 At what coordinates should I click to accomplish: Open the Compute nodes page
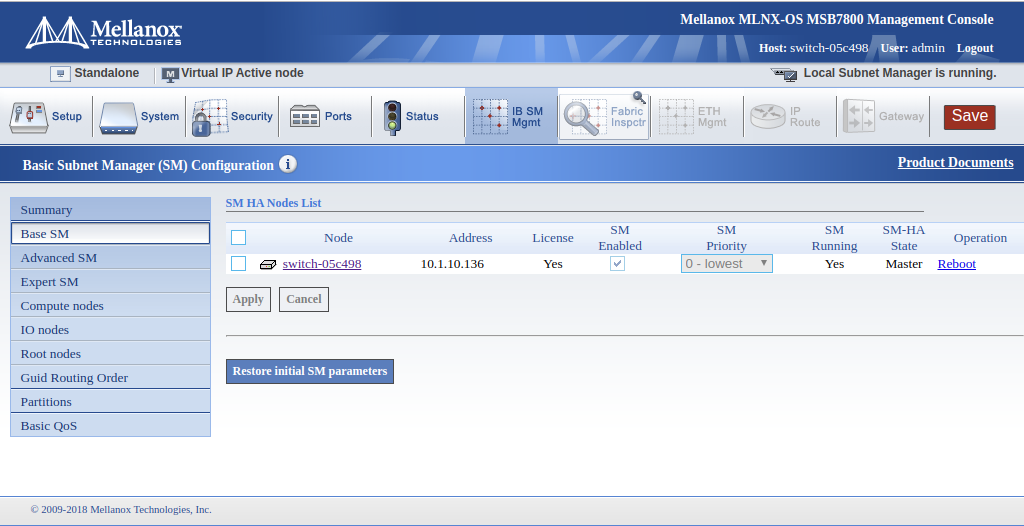pyautogui.click(x=110, y=306)
